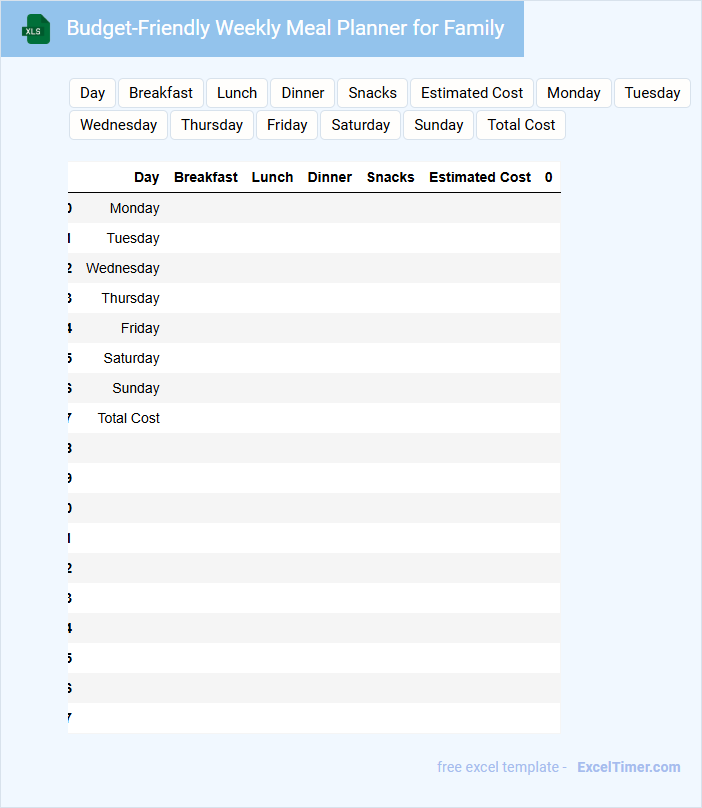
Task: Select the Snacks tag button
Action: pos(372,93)
